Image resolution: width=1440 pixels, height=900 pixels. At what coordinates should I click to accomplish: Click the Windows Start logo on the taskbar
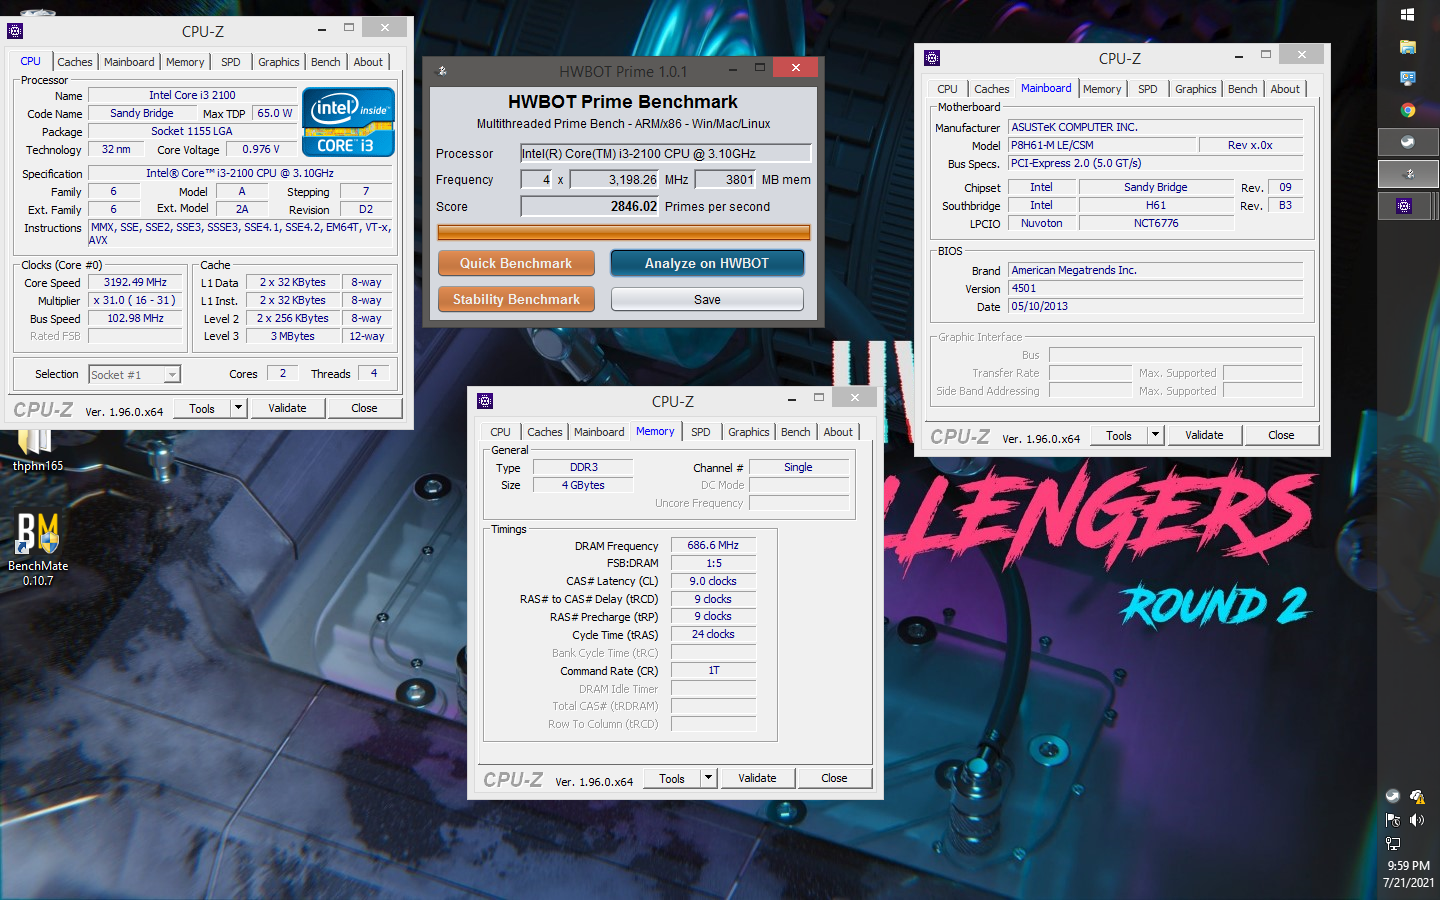coord(1408,15)
